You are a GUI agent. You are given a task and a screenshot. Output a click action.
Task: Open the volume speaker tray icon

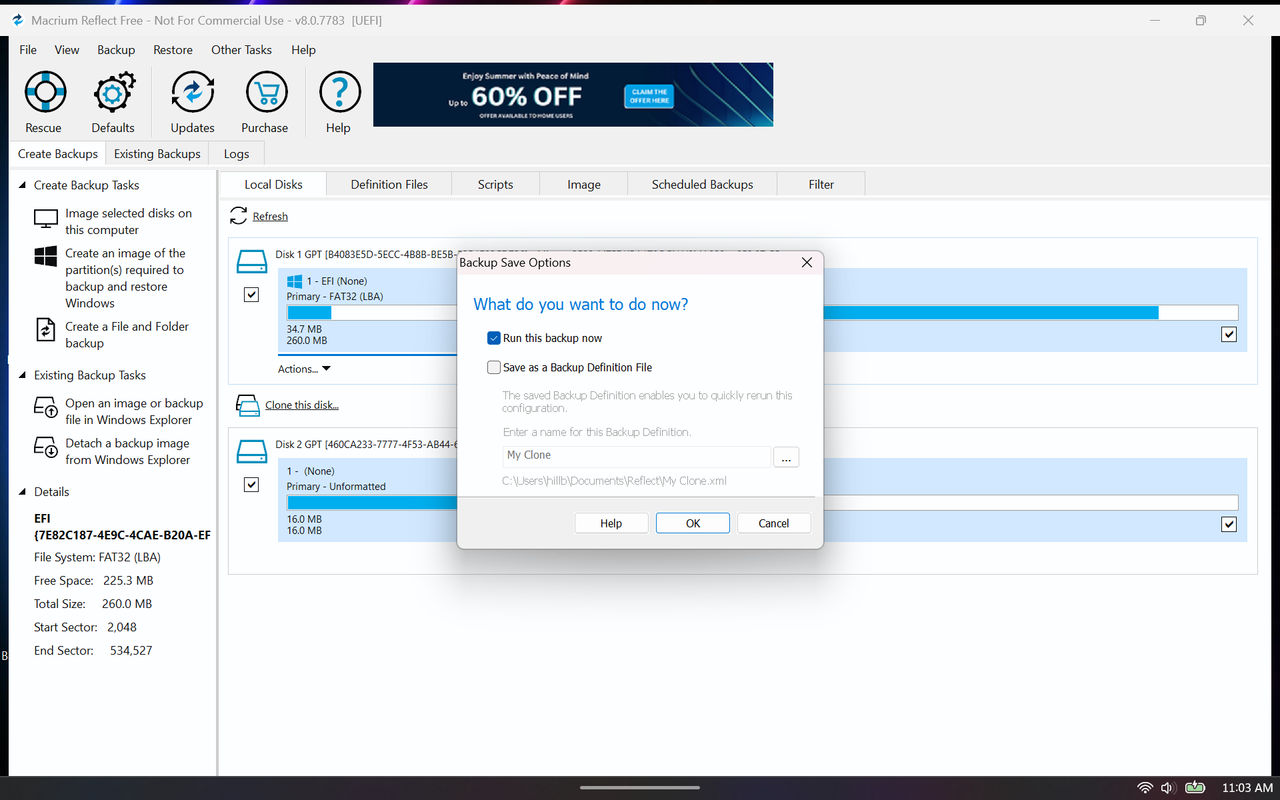click(x=1167, y=788)
